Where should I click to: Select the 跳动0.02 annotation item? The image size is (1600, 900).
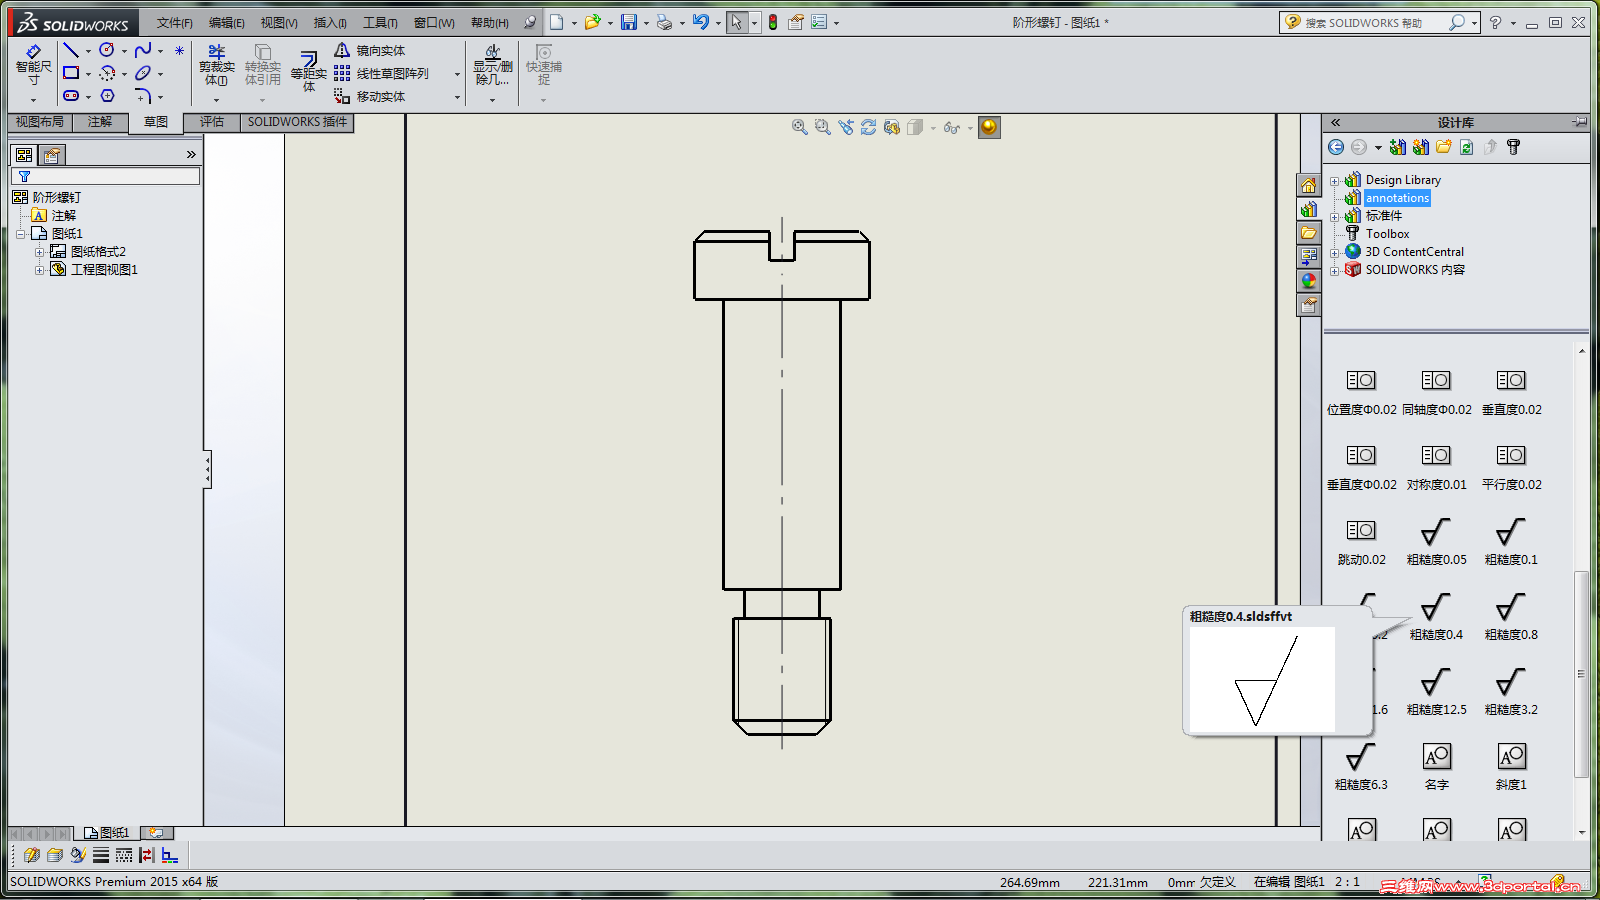1361,541
